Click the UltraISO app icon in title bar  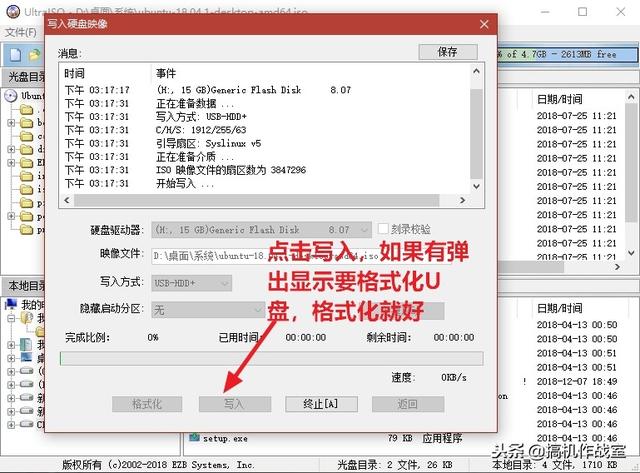13,11
